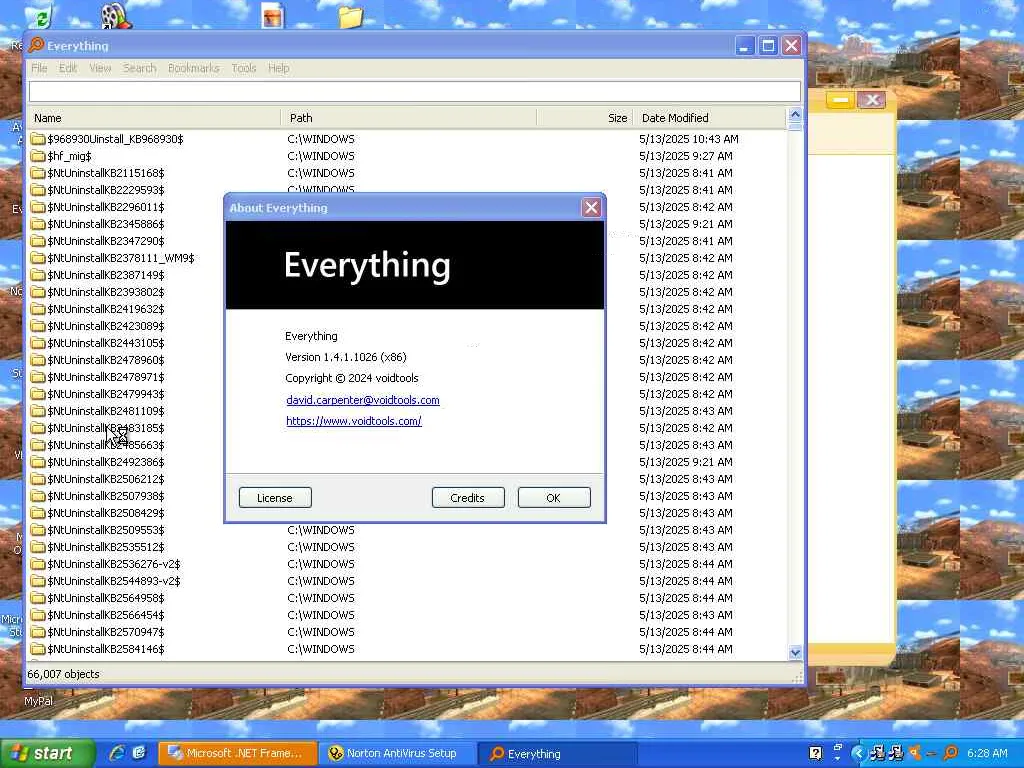1024x768 pixels.
Task: Open the Help menu
Action: click(x=278, y=68)
